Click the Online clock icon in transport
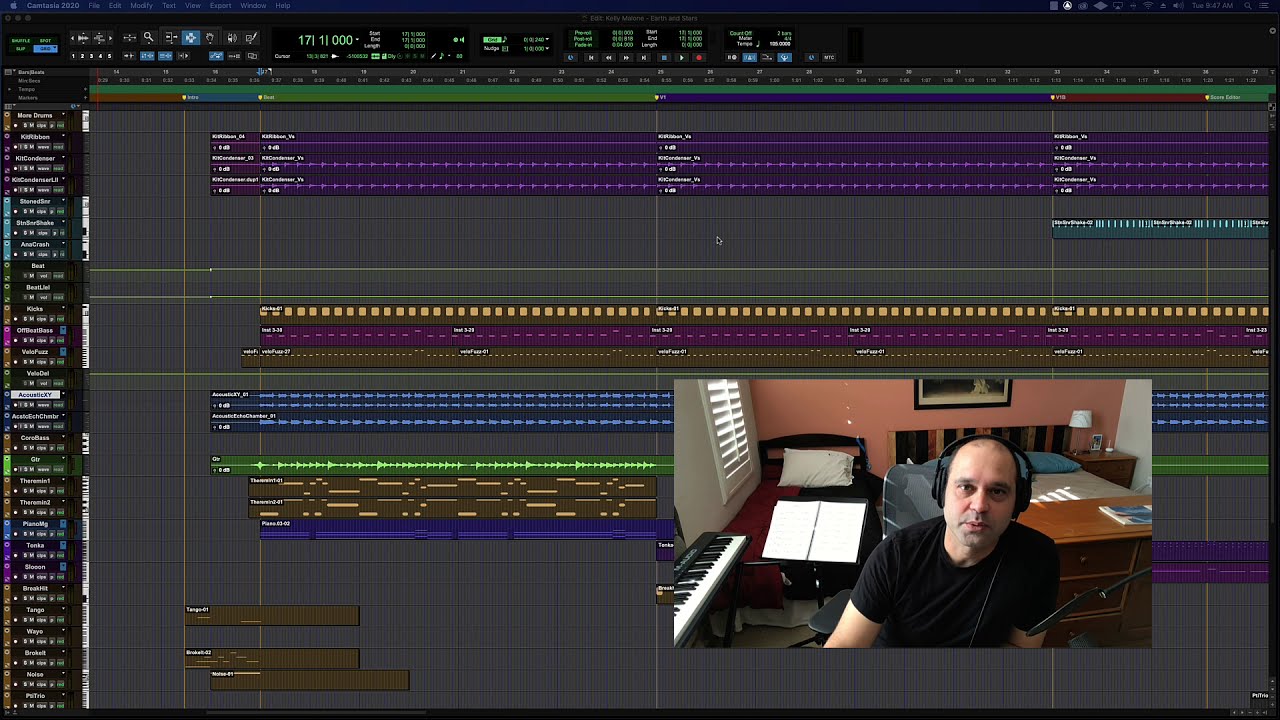 click(571, 58)
